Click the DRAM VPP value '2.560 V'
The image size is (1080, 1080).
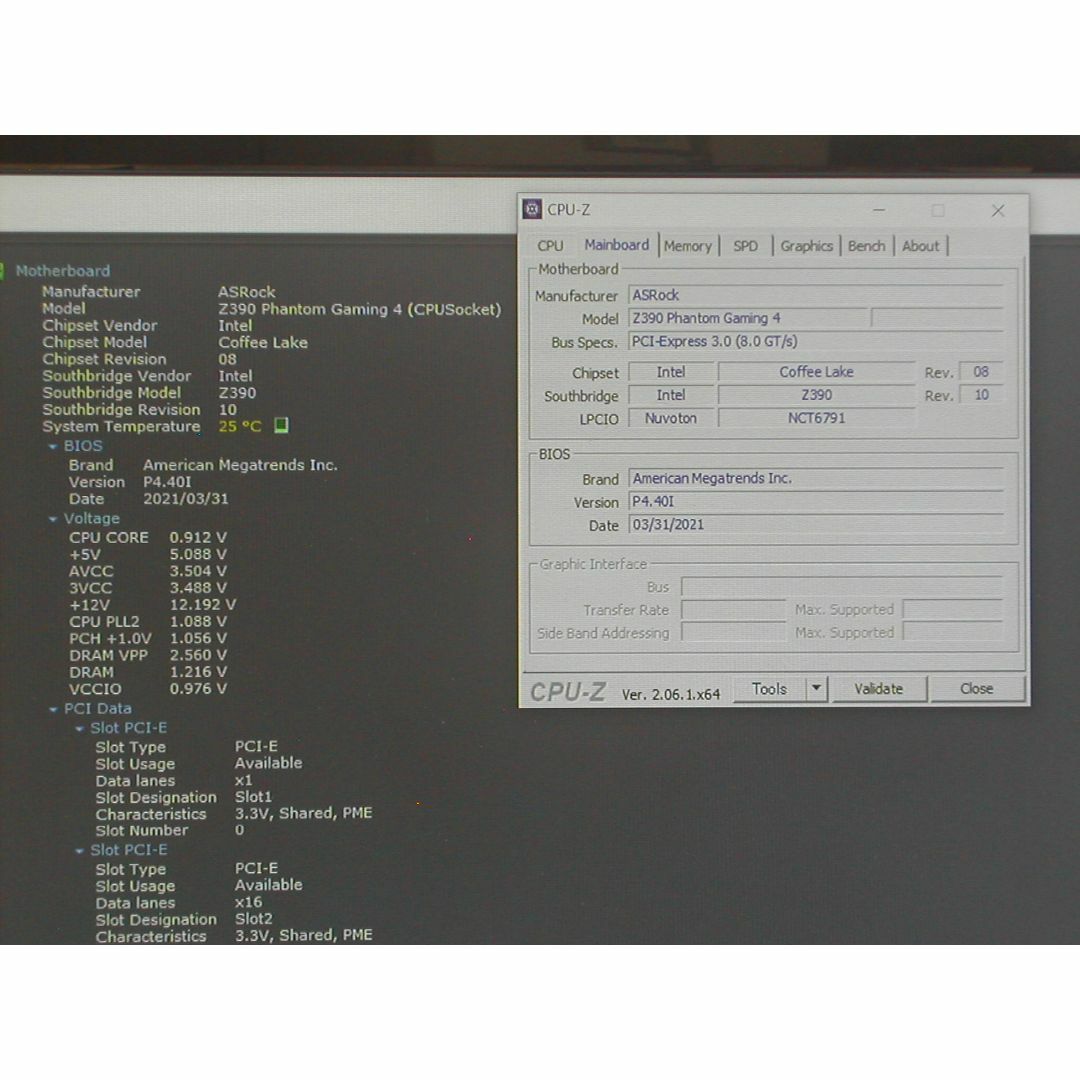click(198, 655)
